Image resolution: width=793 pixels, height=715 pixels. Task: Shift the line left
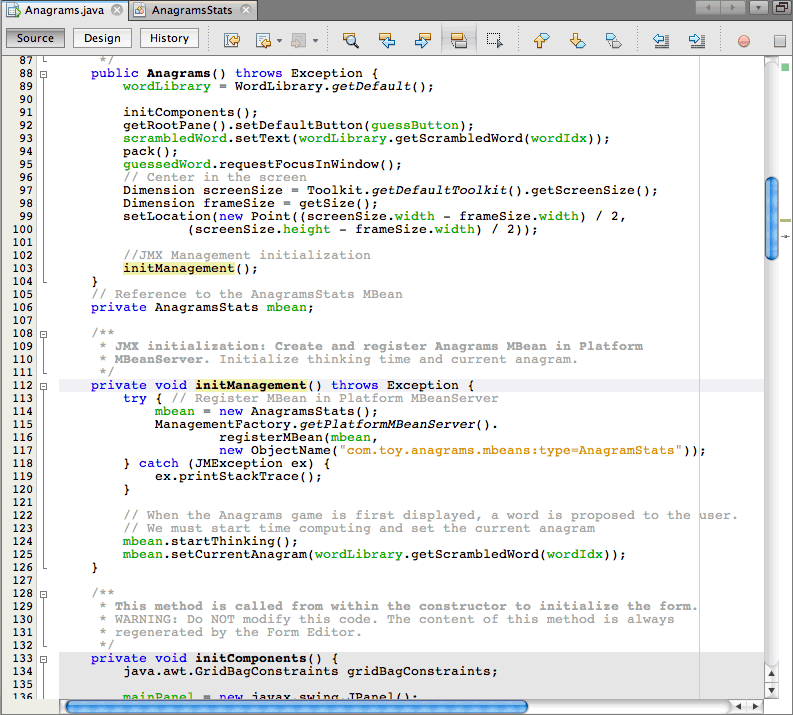pos(661,40)
